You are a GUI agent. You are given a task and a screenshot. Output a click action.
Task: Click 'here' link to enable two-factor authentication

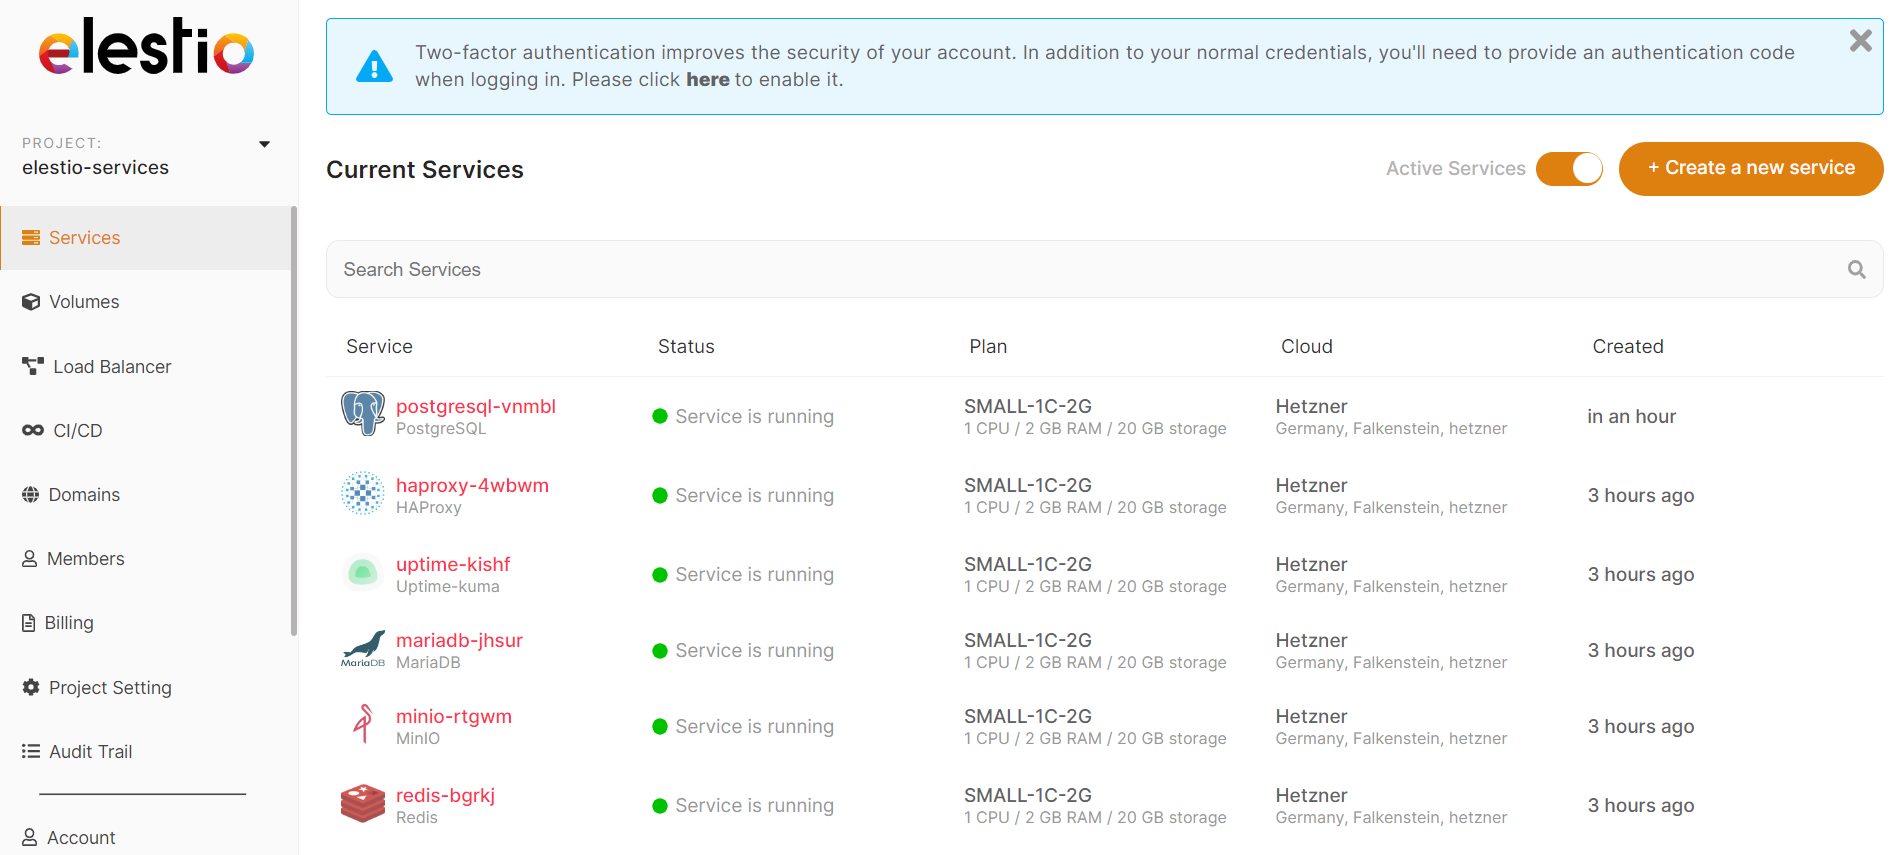tap(707, 80)
